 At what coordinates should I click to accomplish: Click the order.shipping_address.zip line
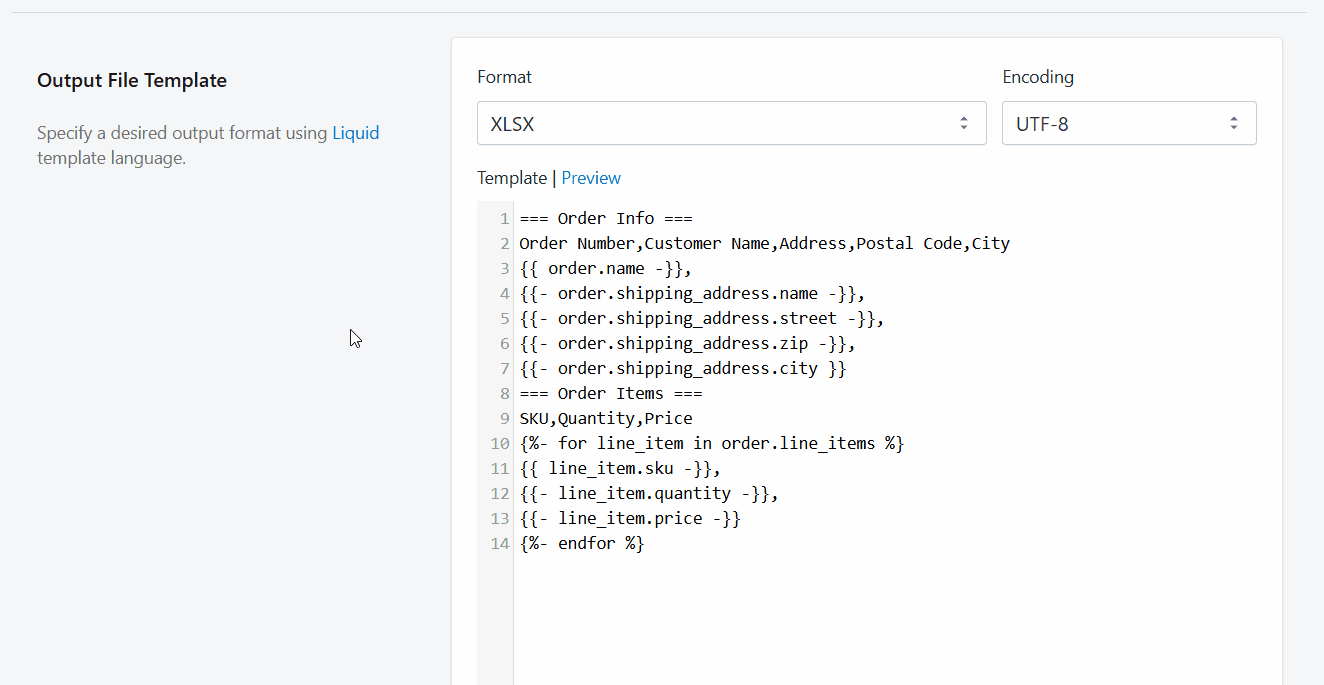[x=687, y=344]
